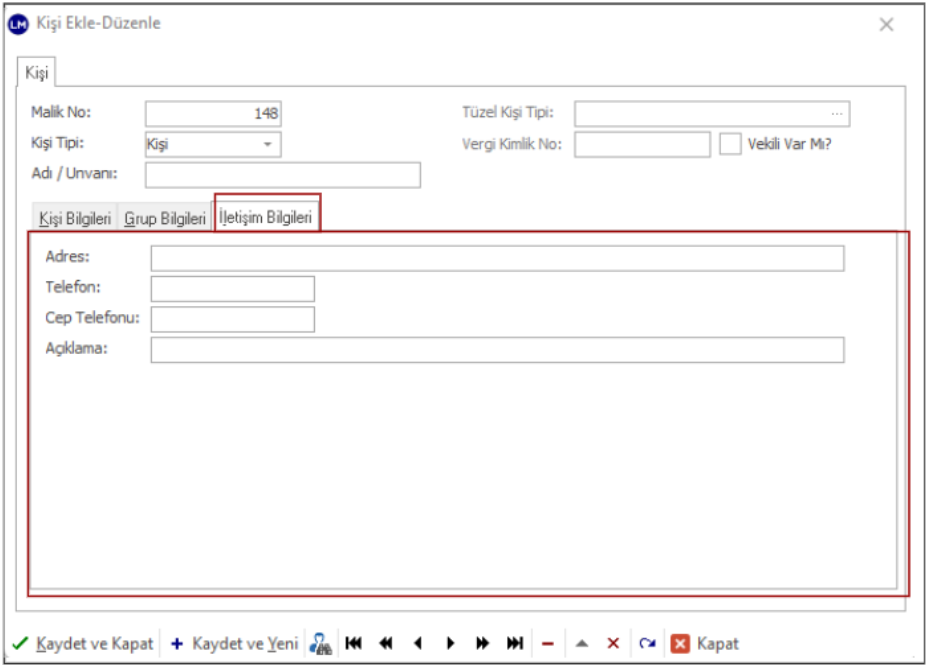
Task: Go to the next page of records
Action: click(x=482, y=643)
